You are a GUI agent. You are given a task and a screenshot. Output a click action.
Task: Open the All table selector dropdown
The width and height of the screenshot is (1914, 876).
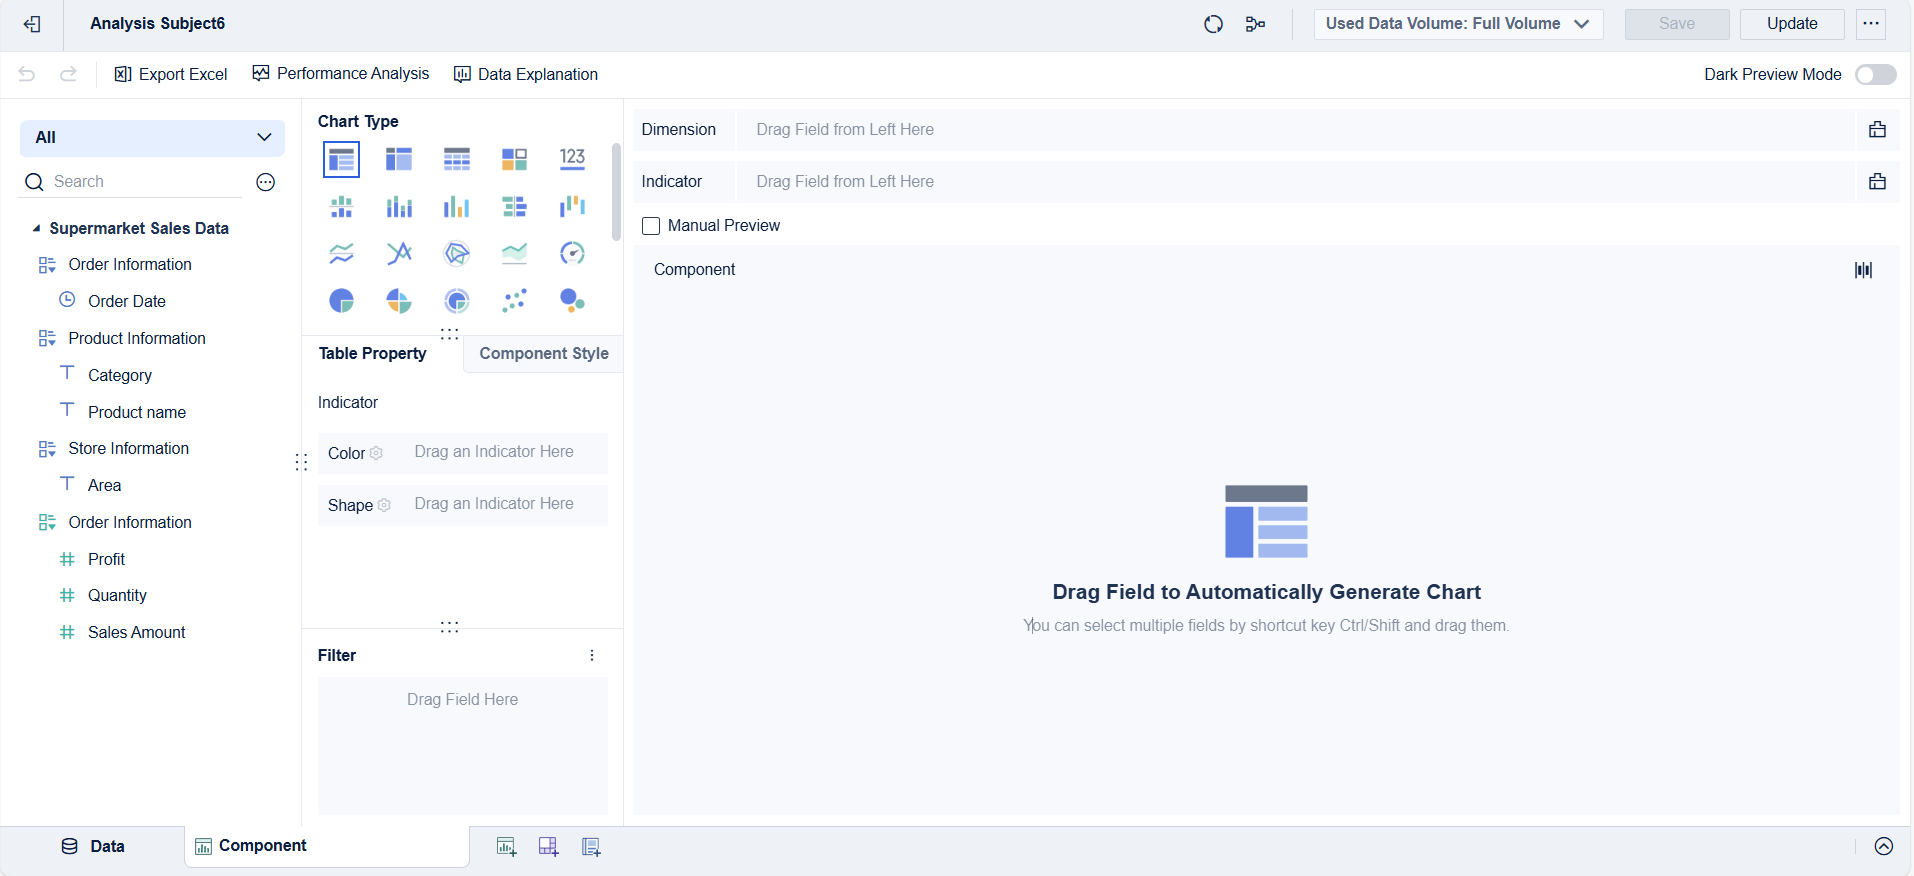(152, 138)
